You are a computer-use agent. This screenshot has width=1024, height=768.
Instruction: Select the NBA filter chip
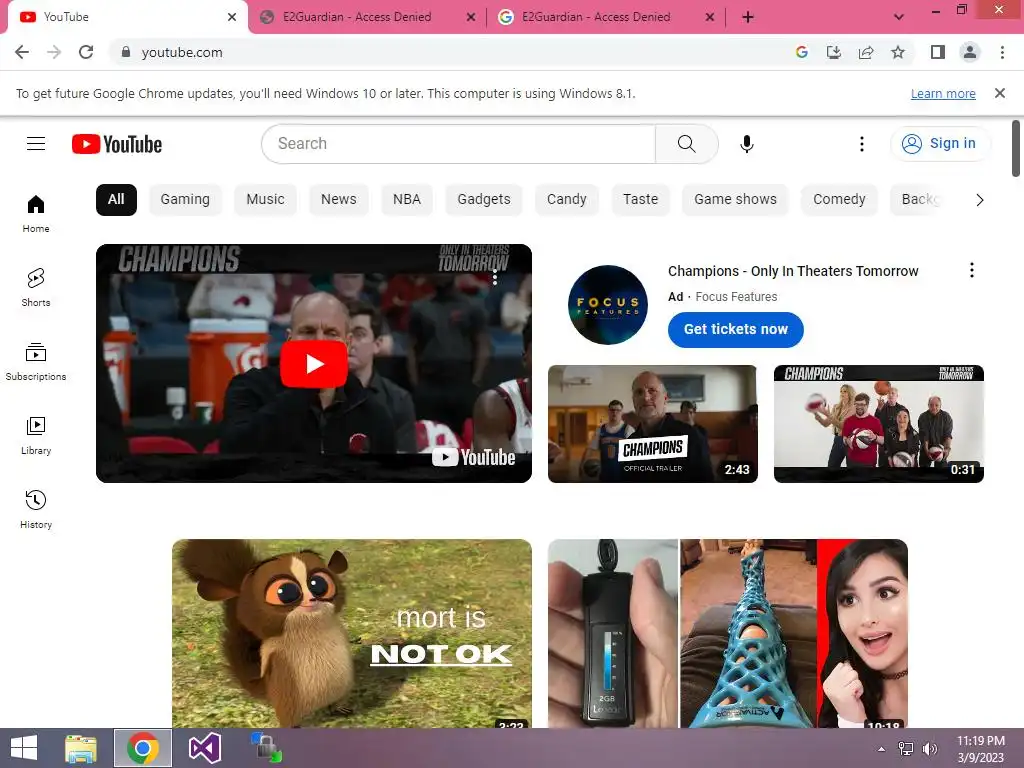407,200
